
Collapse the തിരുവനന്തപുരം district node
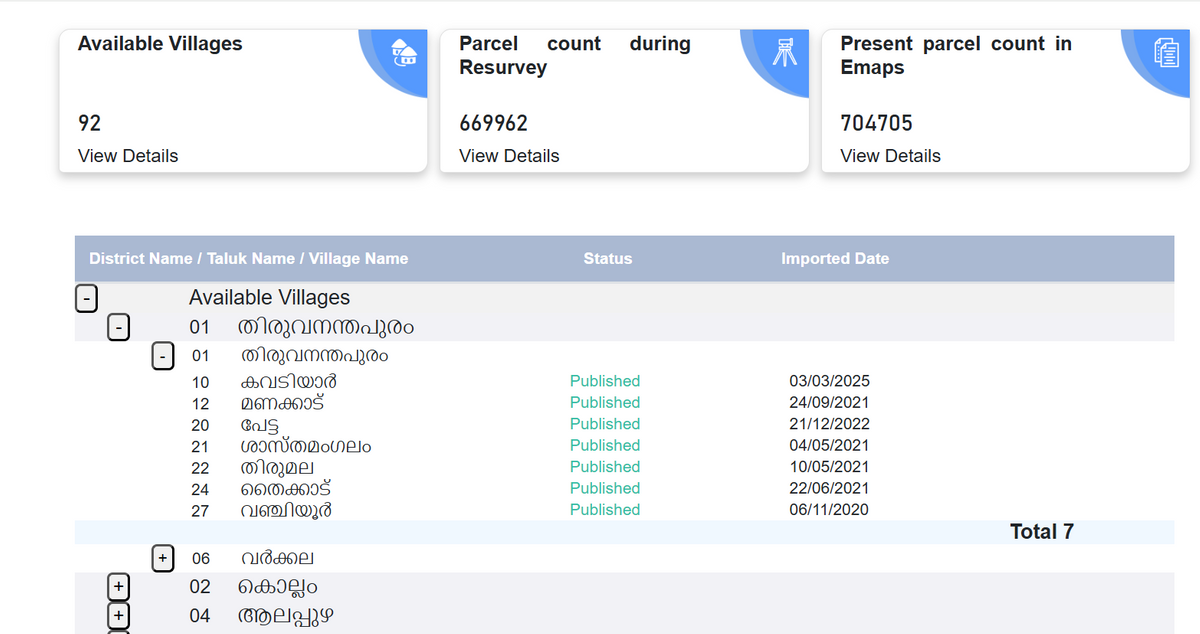coord(118,327)
